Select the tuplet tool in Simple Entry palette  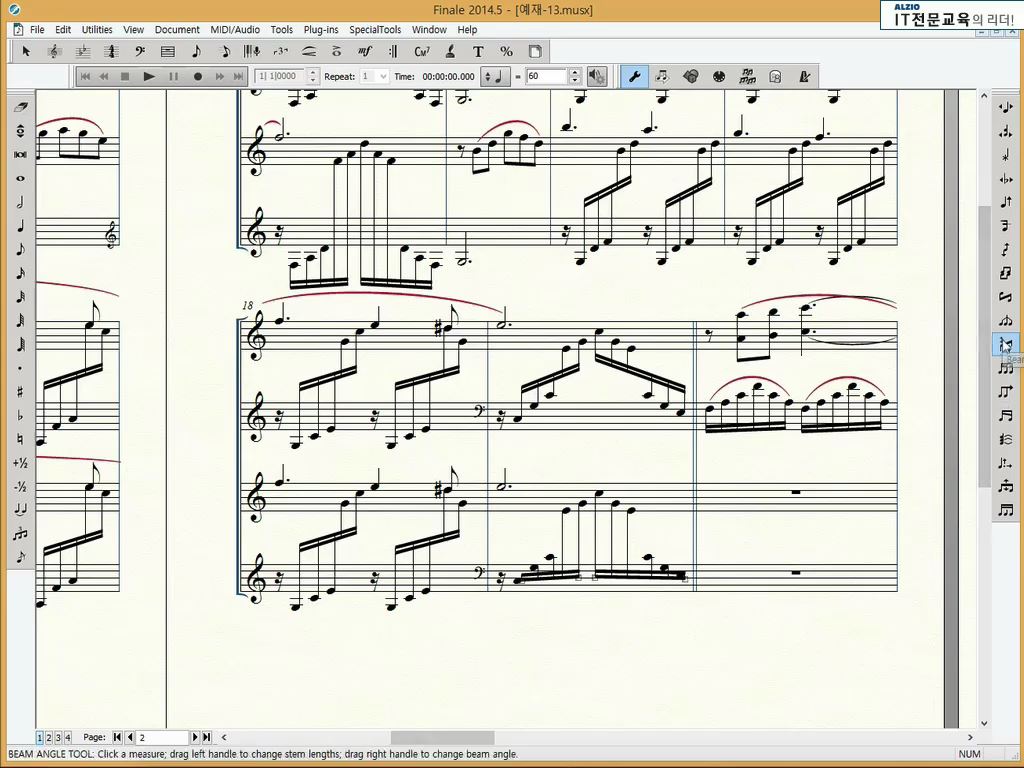tap(20, 534)
